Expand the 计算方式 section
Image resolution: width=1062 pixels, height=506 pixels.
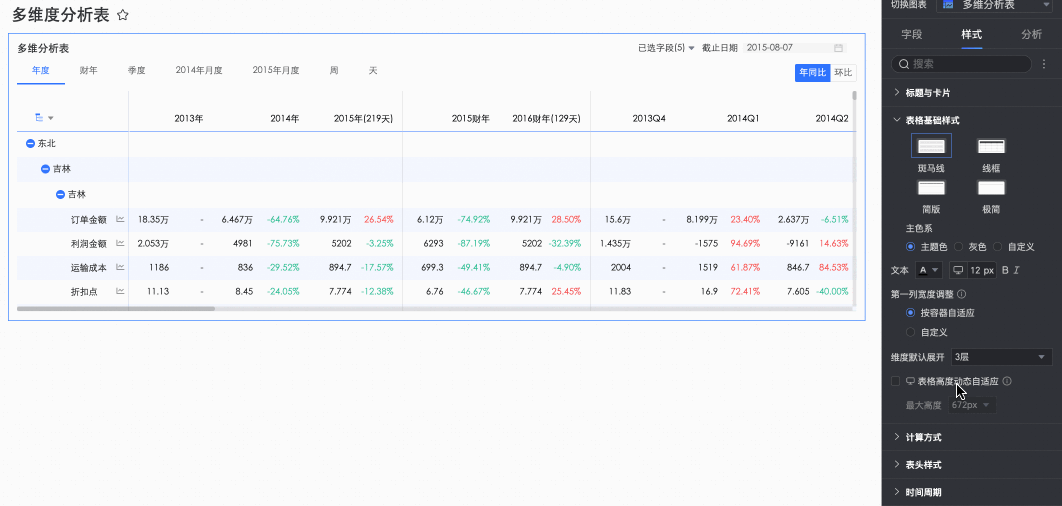point(922,437)
